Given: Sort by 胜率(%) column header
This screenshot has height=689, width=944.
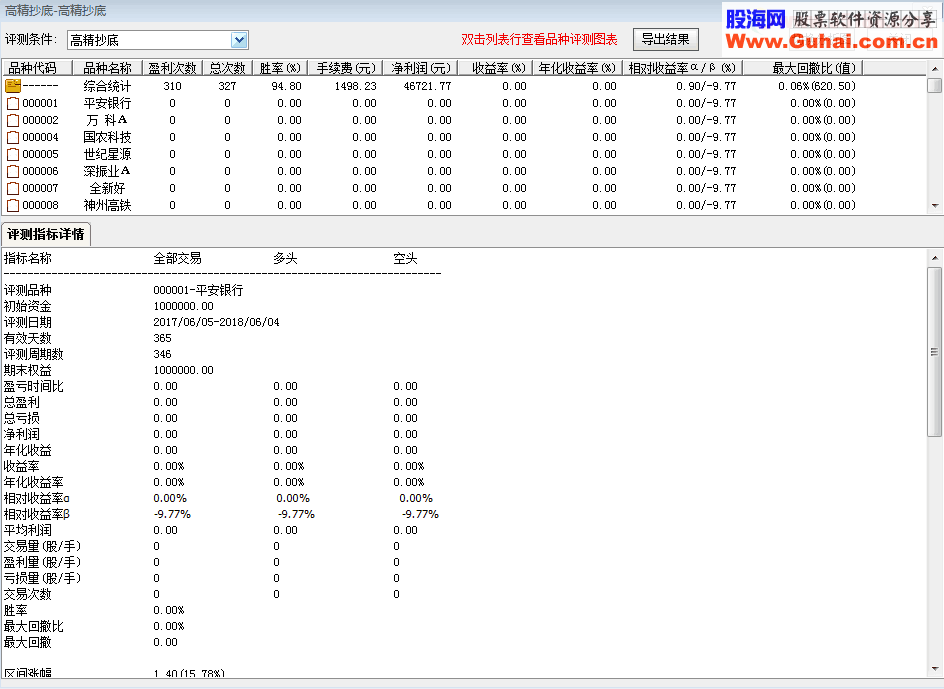Looking at the screenshot, I should [x=280, y=68].
